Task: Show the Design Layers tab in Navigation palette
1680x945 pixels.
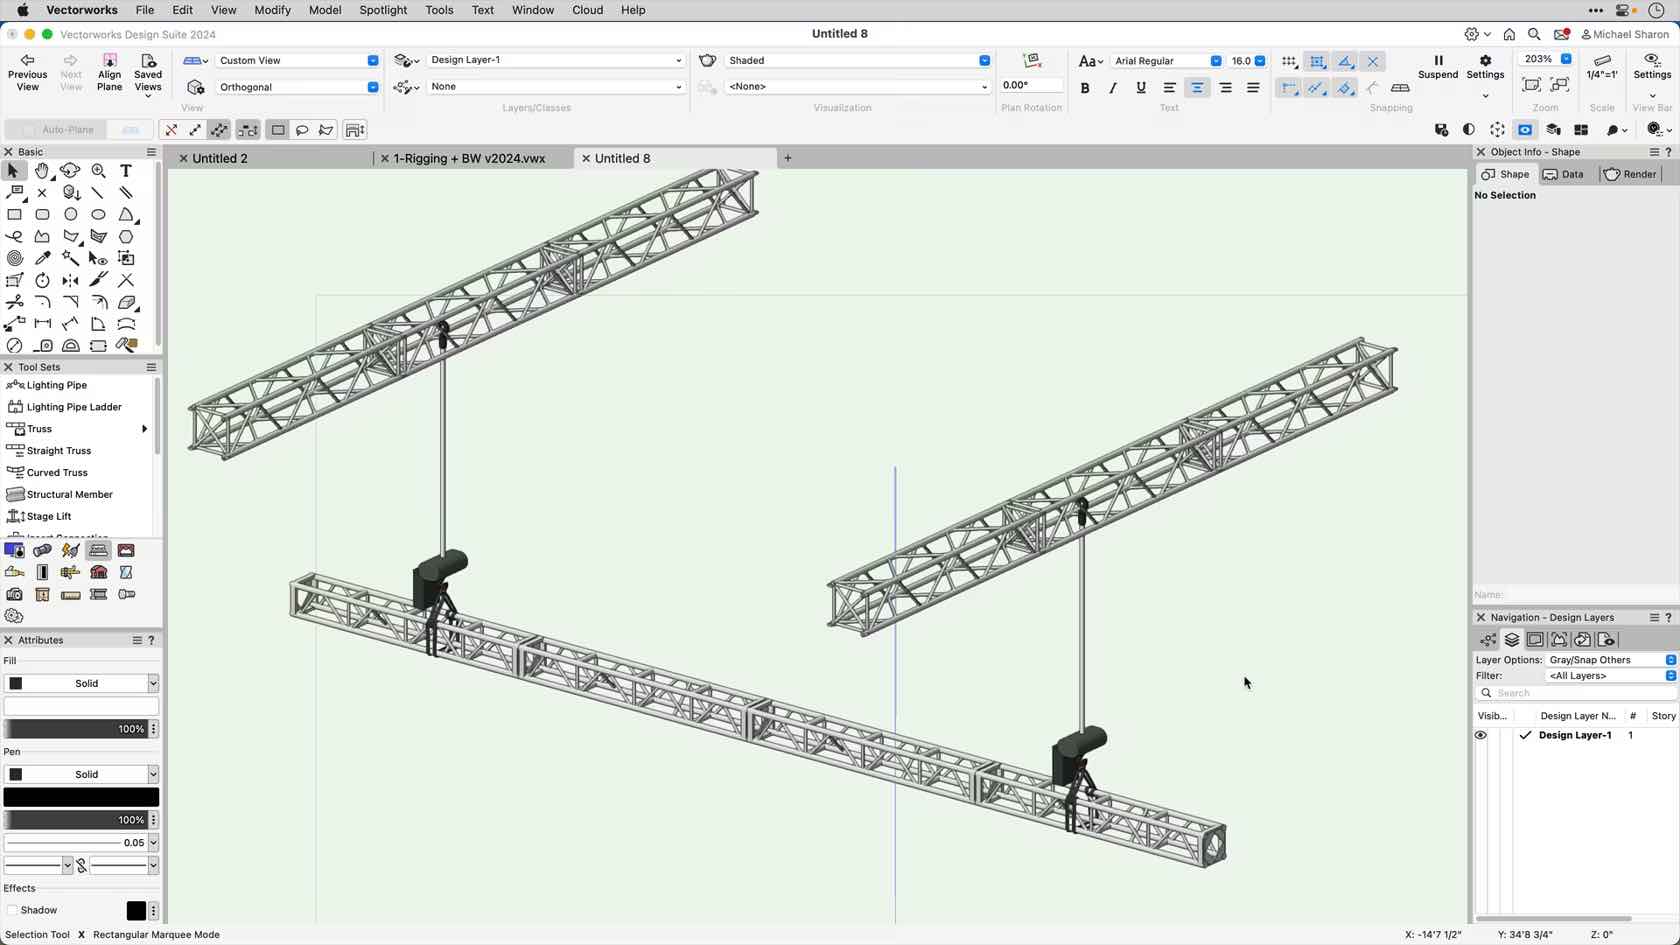Action: click(x=1512, y=640)
